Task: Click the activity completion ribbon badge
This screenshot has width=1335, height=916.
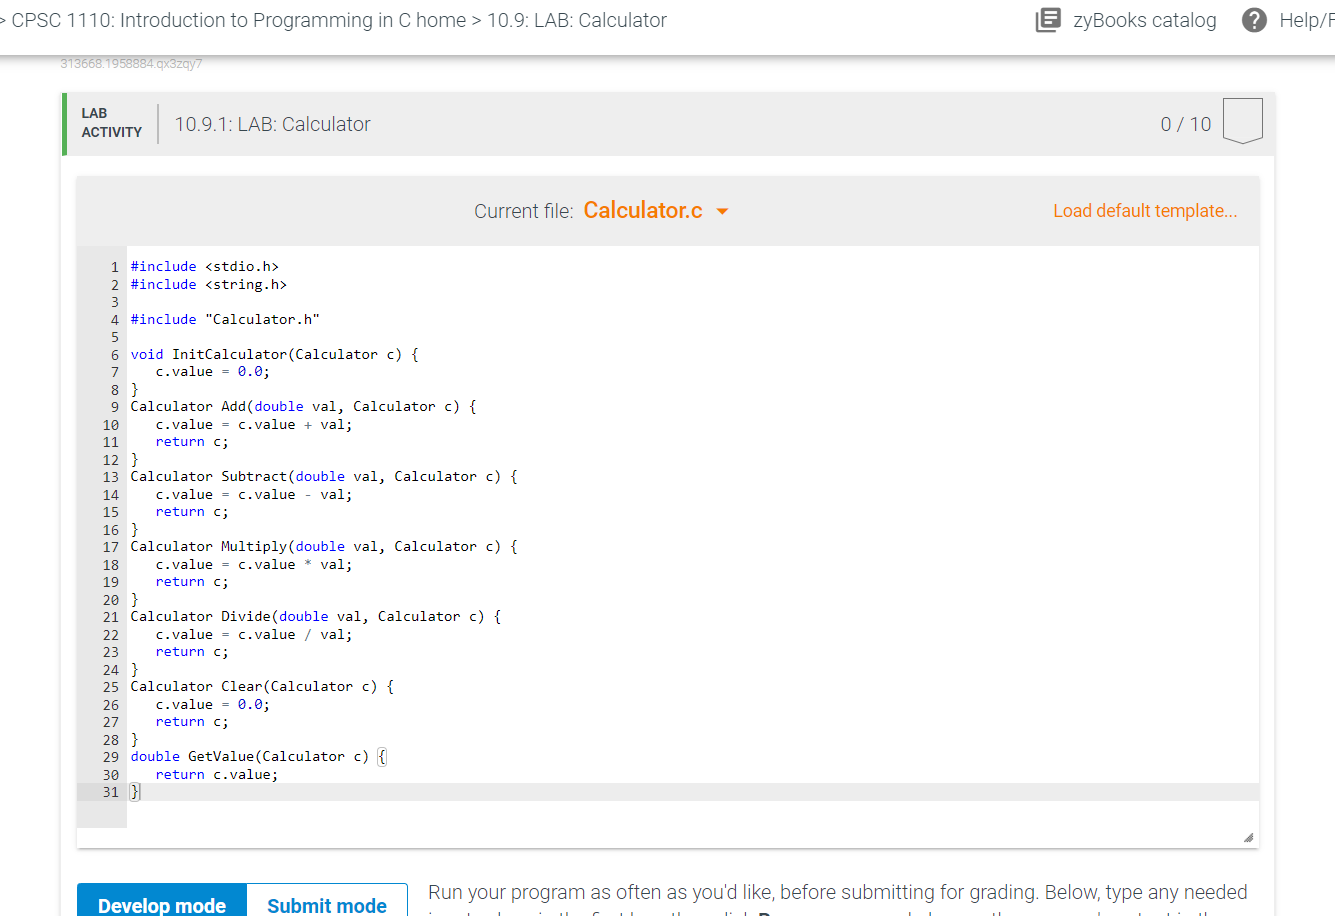Action: point(1242,122)
